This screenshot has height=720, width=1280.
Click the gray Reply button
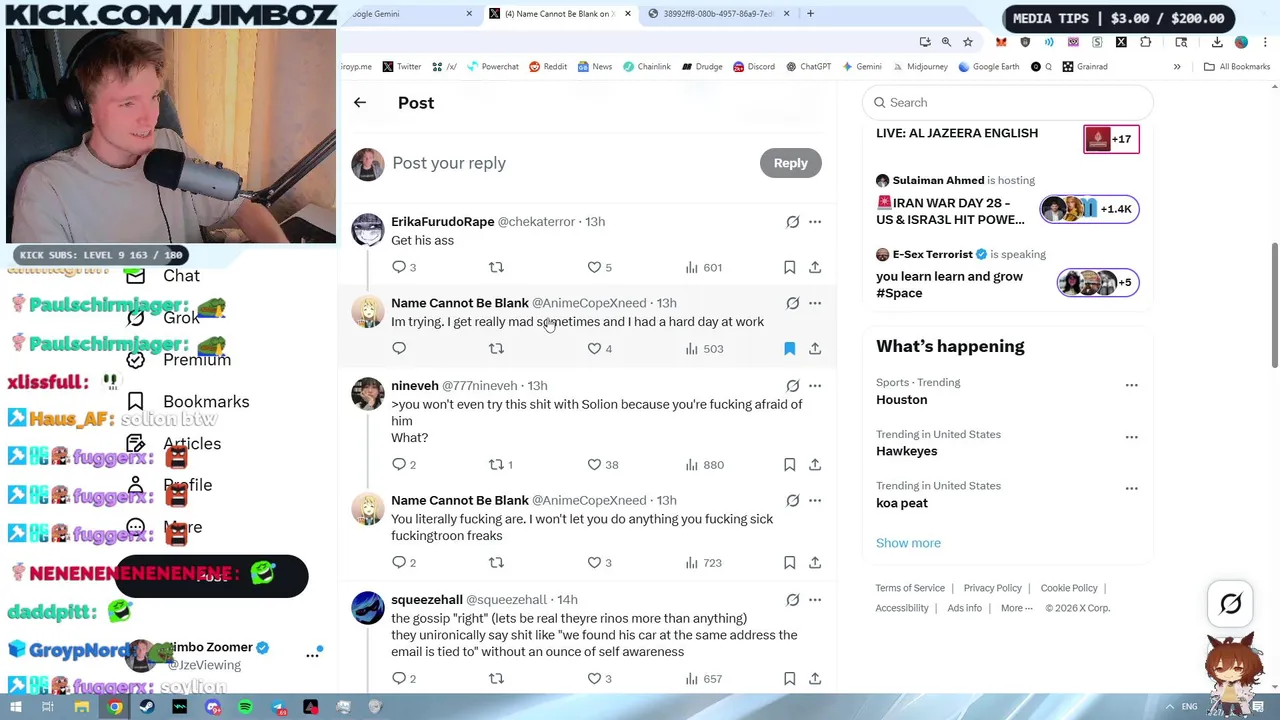point(790,163)
